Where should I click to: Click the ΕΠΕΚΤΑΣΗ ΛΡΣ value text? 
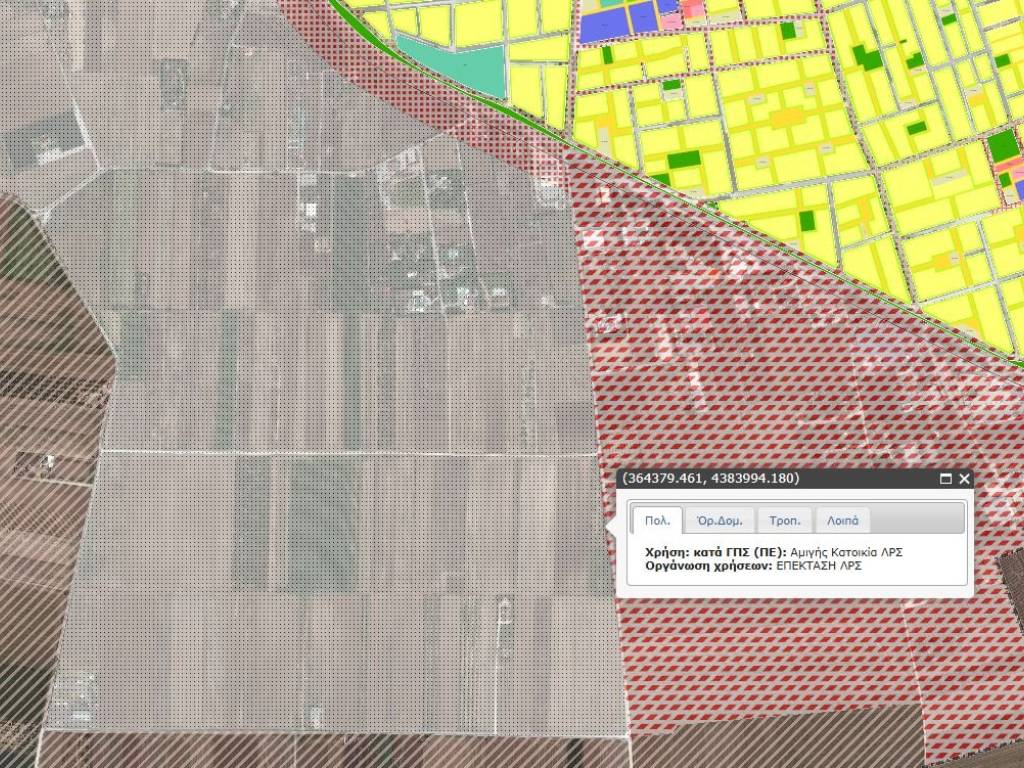tap(819, 566)
